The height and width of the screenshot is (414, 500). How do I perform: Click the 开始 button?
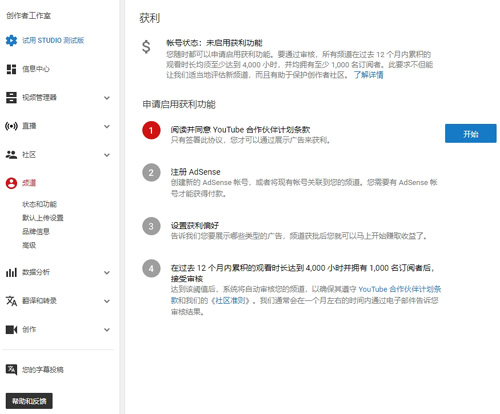pos(471,134)
